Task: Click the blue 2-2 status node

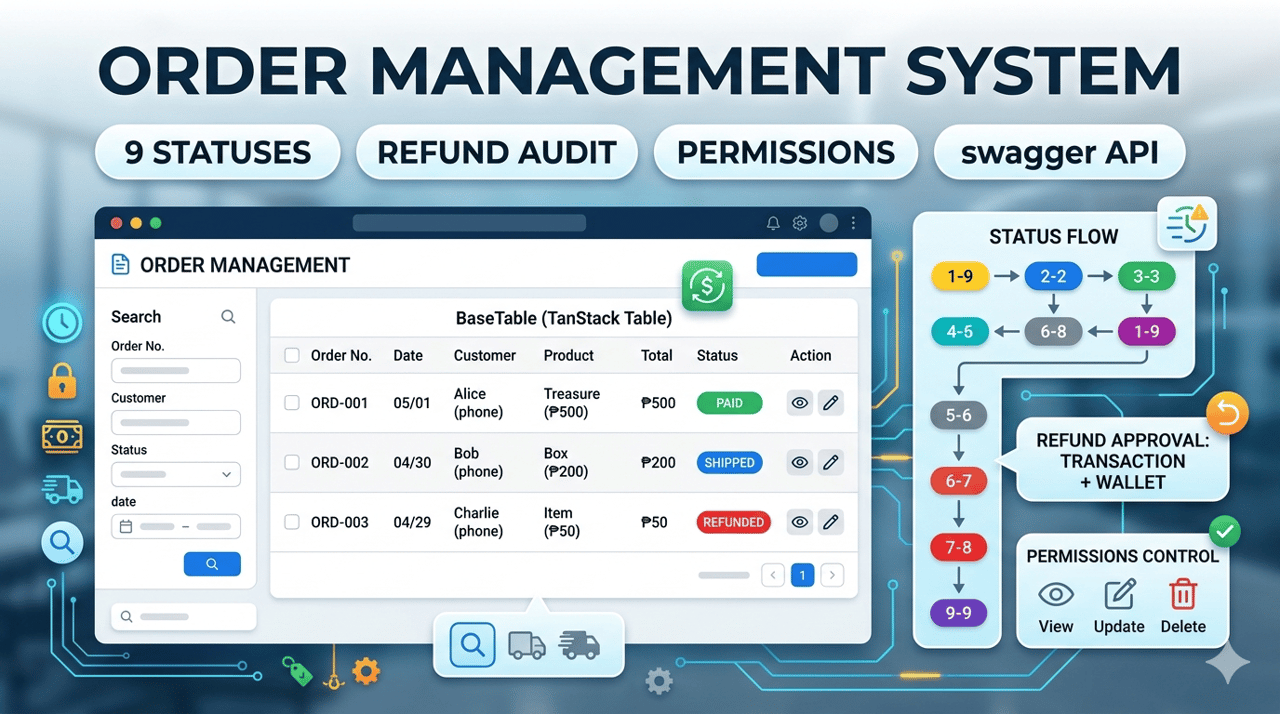Action: pyautogui.click(x=1054, y=276)
